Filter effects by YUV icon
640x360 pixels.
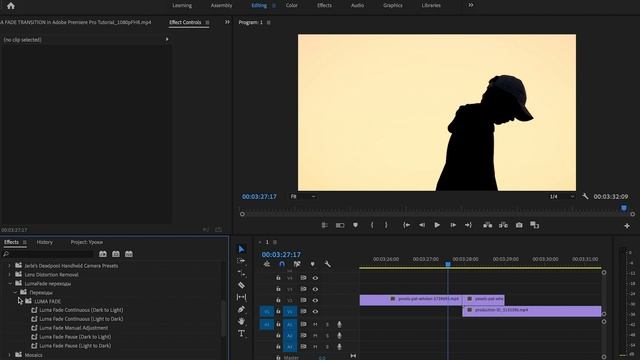(x=129, y=254)
